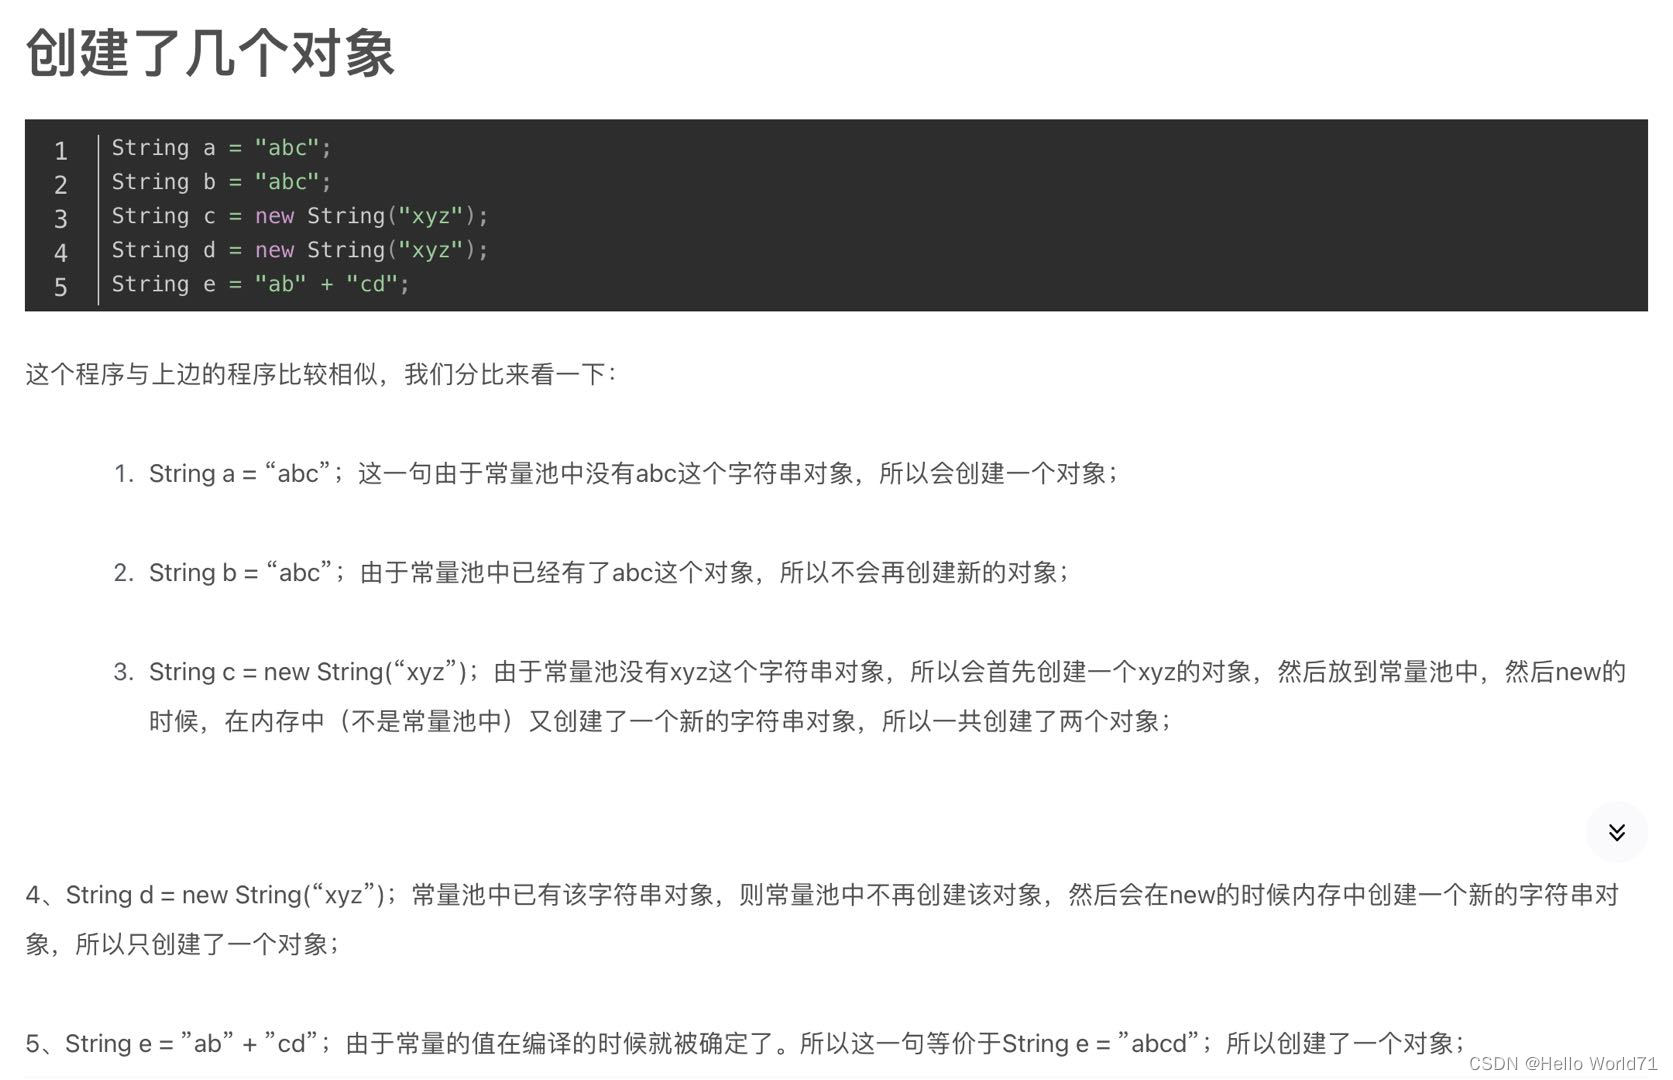Click code line String a = "abc";
The image size is (1673, 1080).
click(x=221, y=148)
